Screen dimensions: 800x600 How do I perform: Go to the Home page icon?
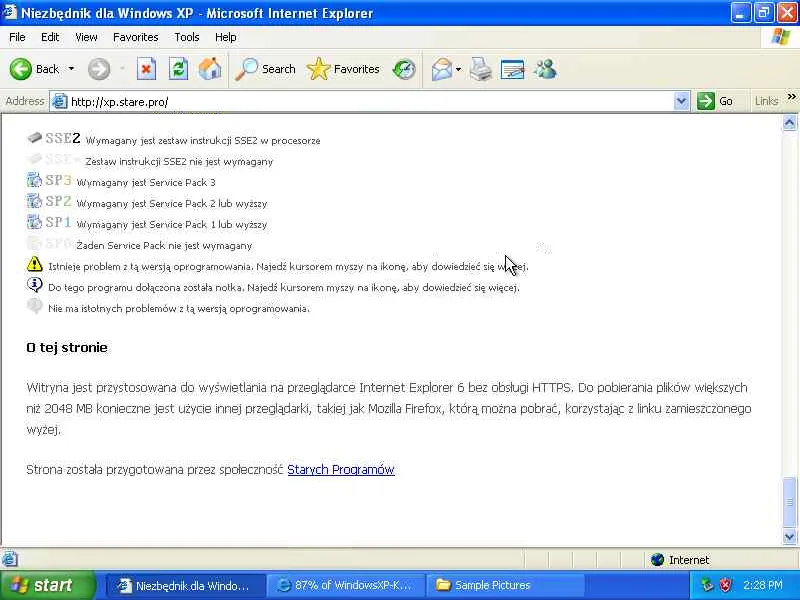(210, 69)
